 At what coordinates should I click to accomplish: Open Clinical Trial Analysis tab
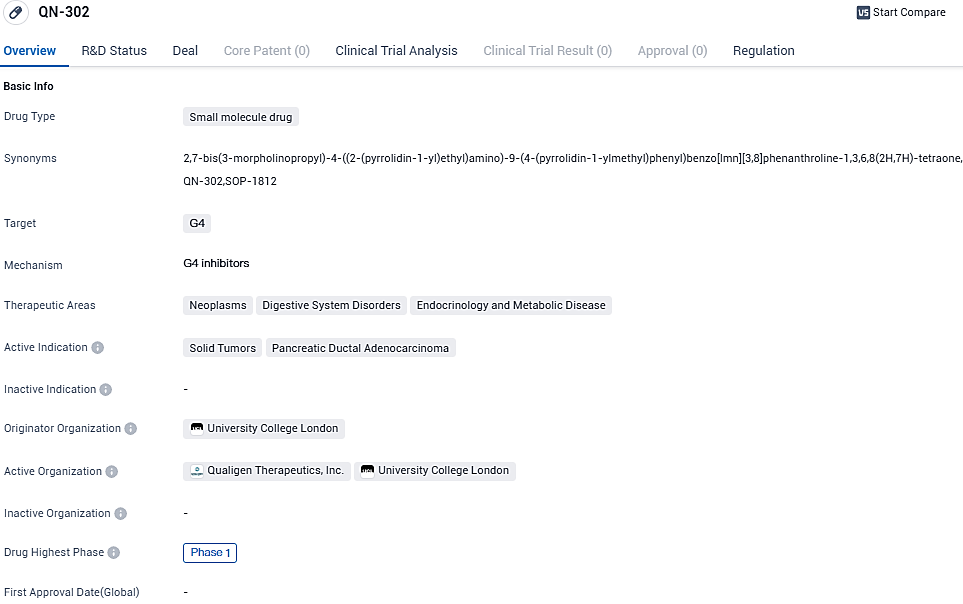[396, 51]
